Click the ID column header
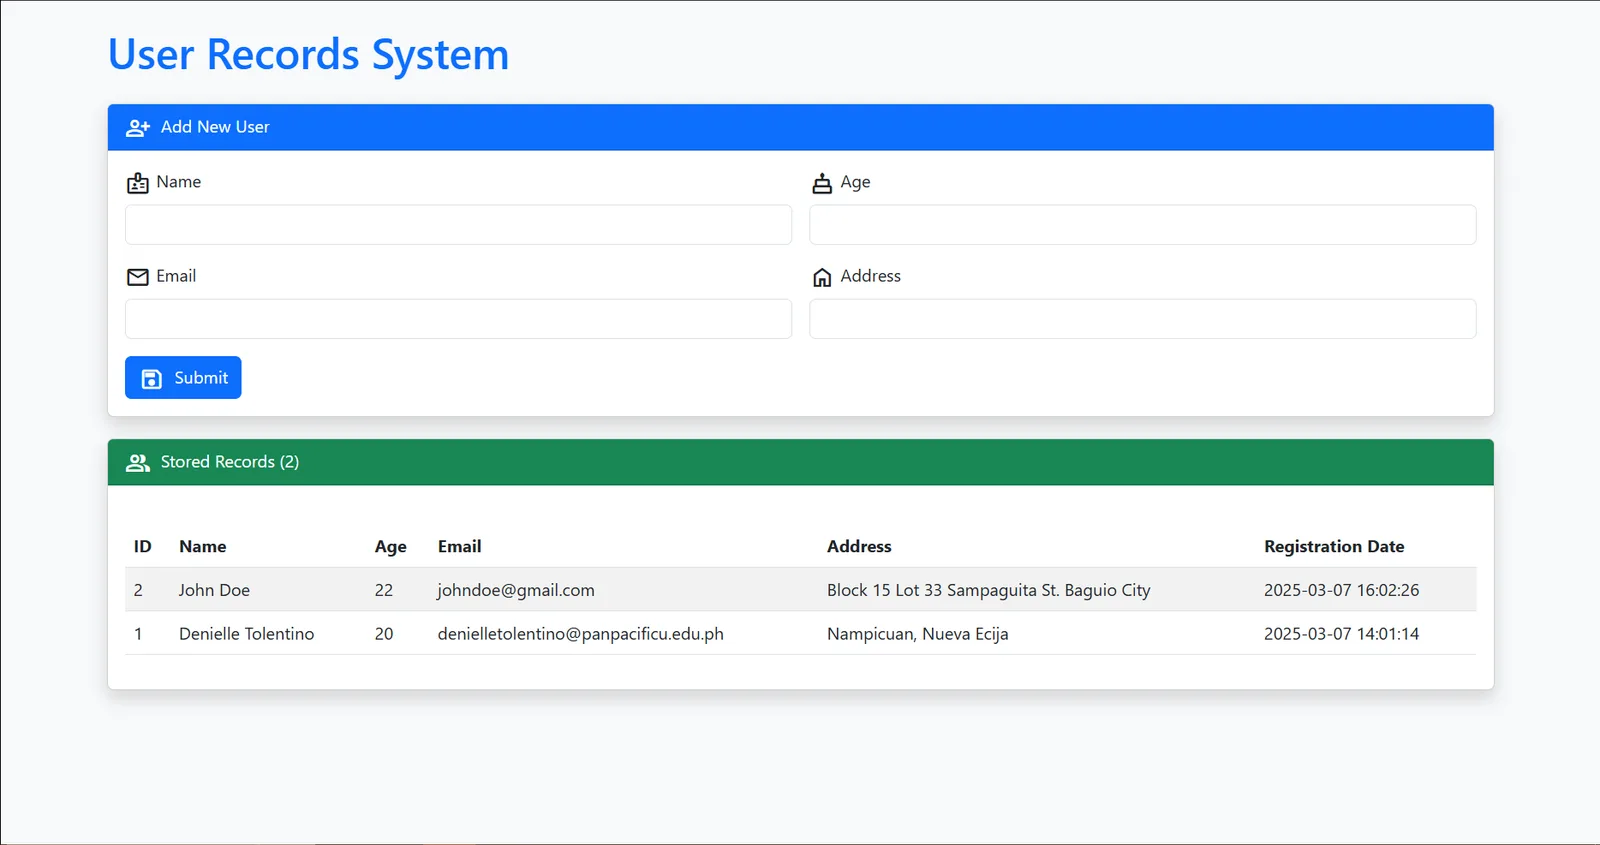1600x845 pixels. pos(143,547)
